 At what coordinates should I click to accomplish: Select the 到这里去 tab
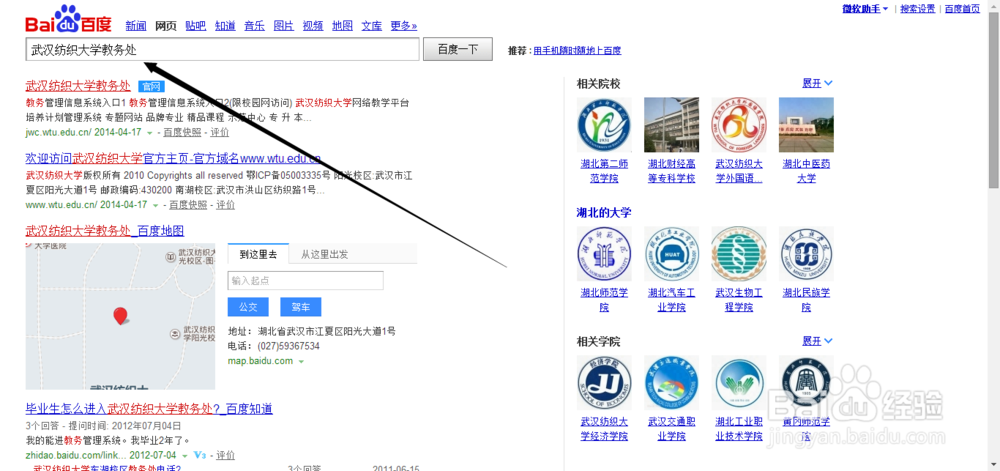(x=258, y=254)
